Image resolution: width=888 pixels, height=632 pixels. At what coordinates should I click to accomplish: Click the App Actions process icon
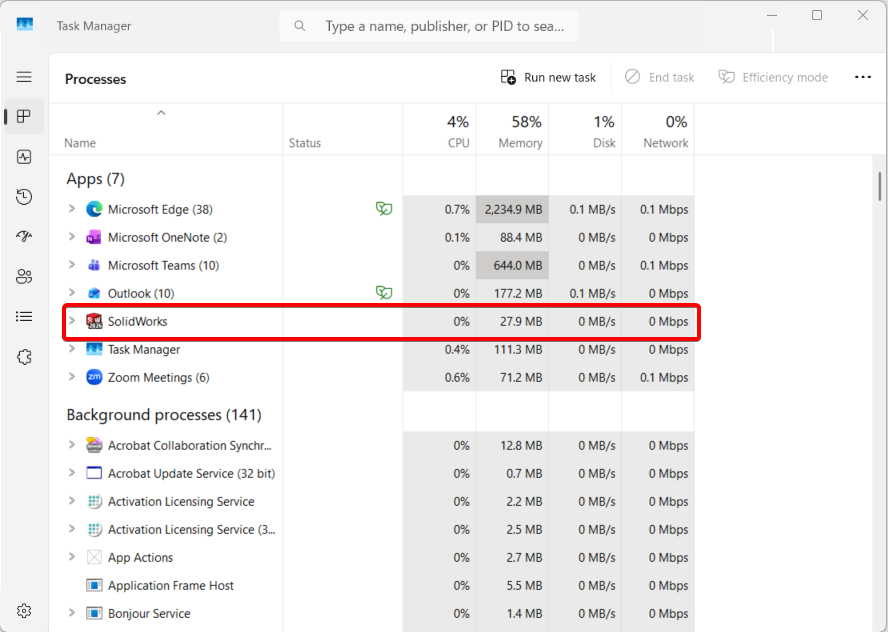coord(94,557)
